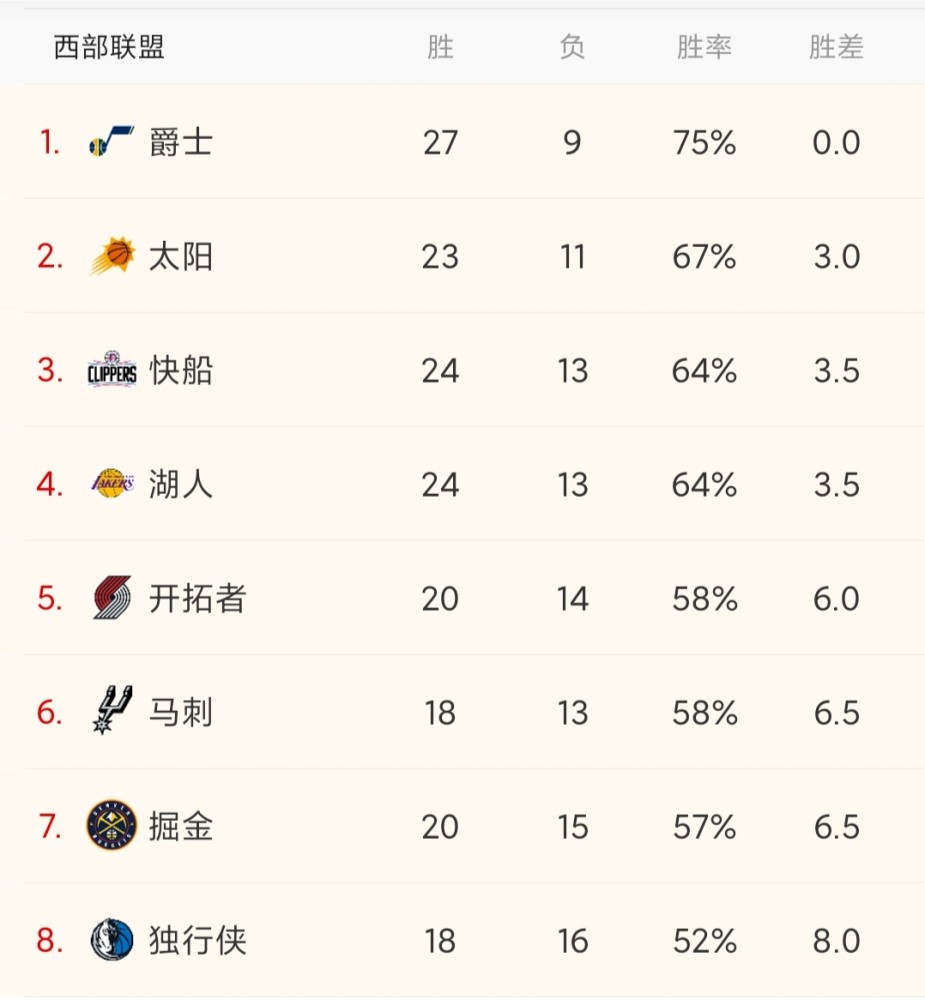Click the 独行侠 team name
The width and height of the screenshot is (925, 1000).
pos(197,940)
